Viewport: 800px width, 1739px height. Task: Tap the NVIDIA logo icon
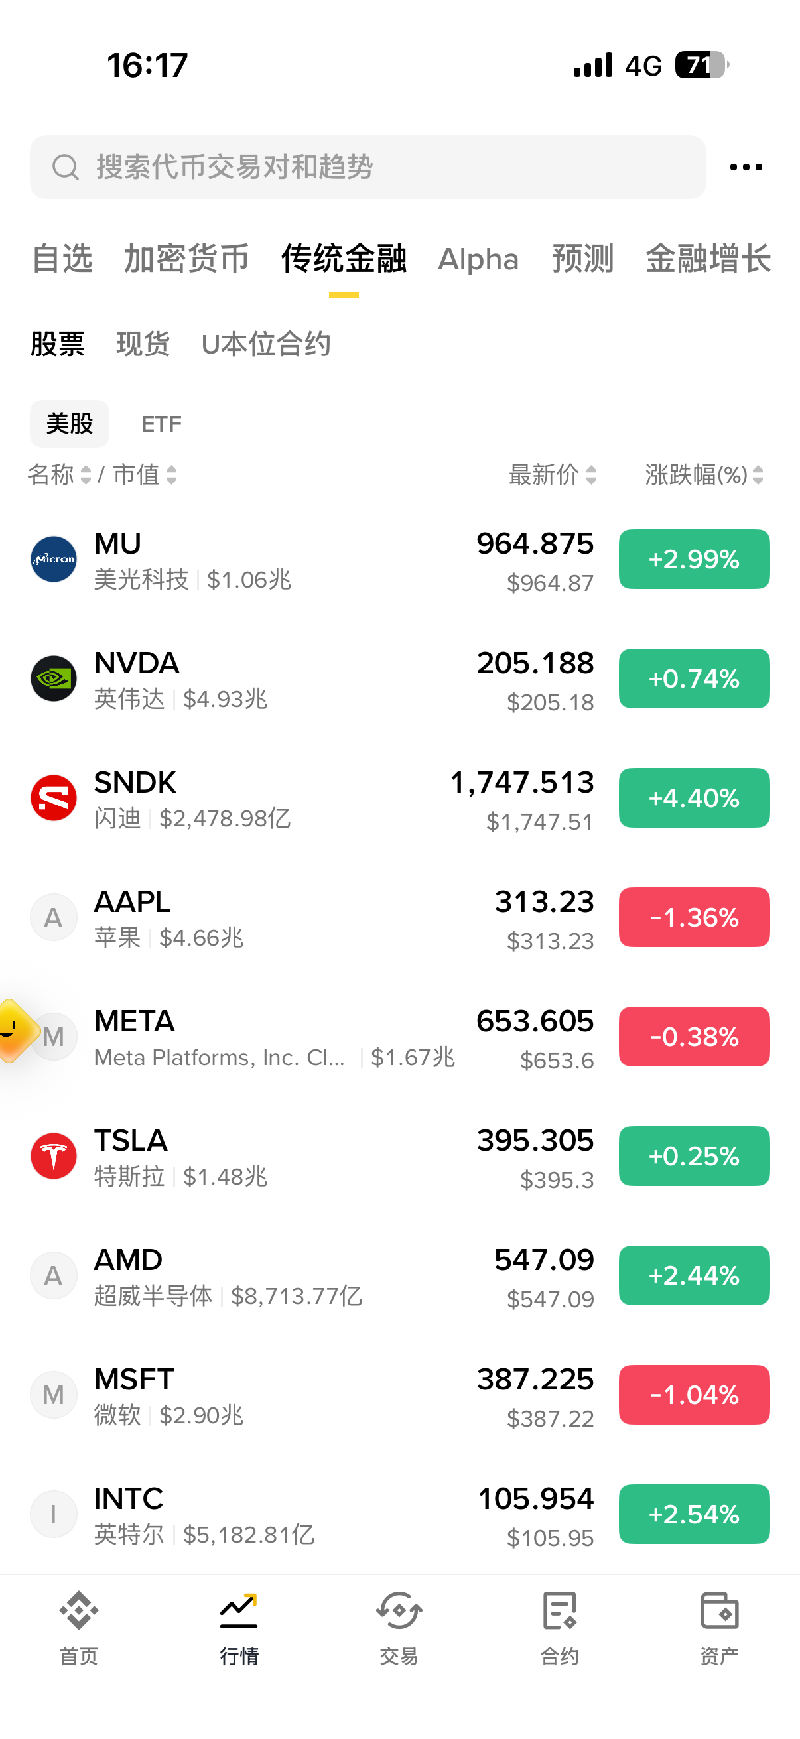point(54,679)
